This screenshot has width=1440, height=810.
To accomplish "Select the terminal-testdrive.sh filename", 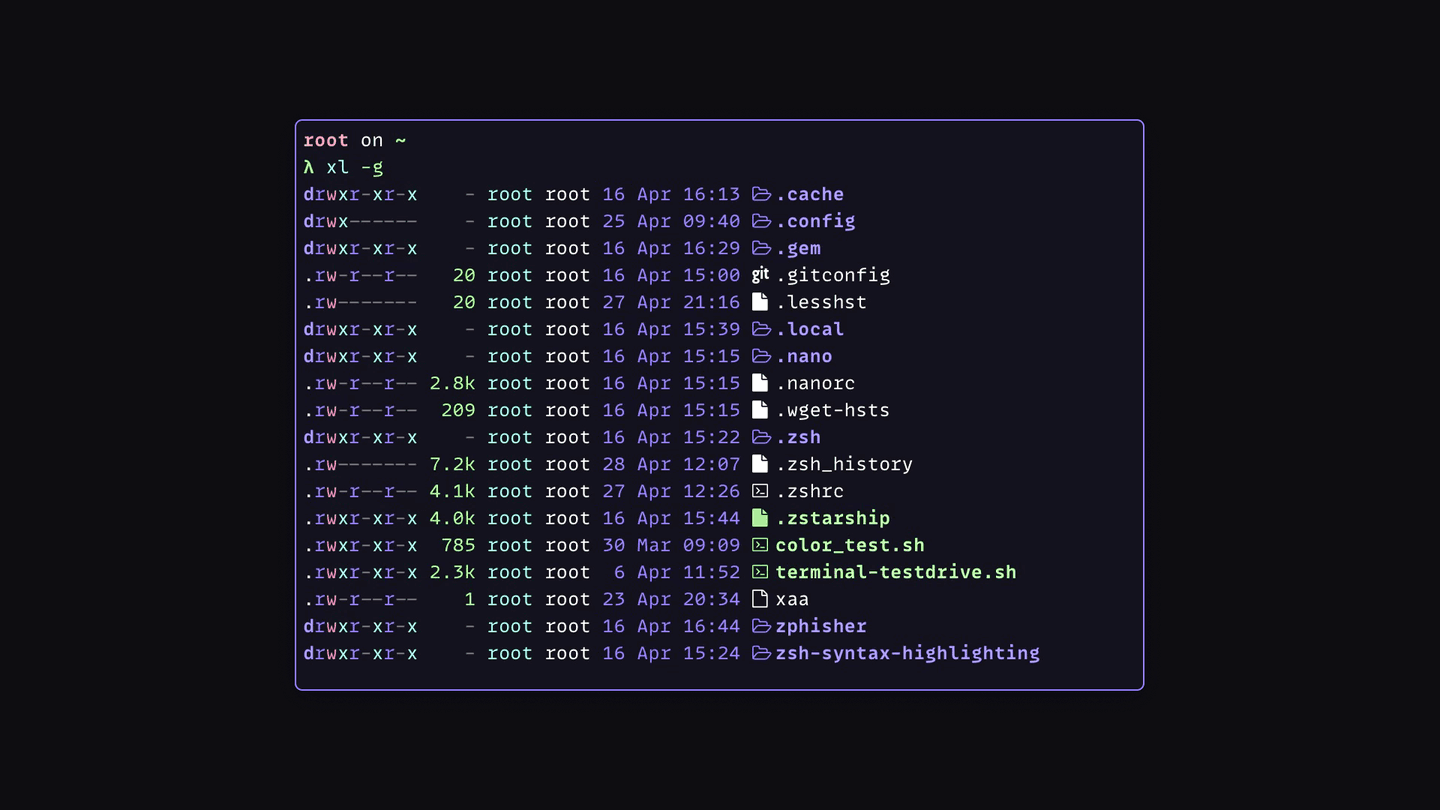I will [895, 572].
